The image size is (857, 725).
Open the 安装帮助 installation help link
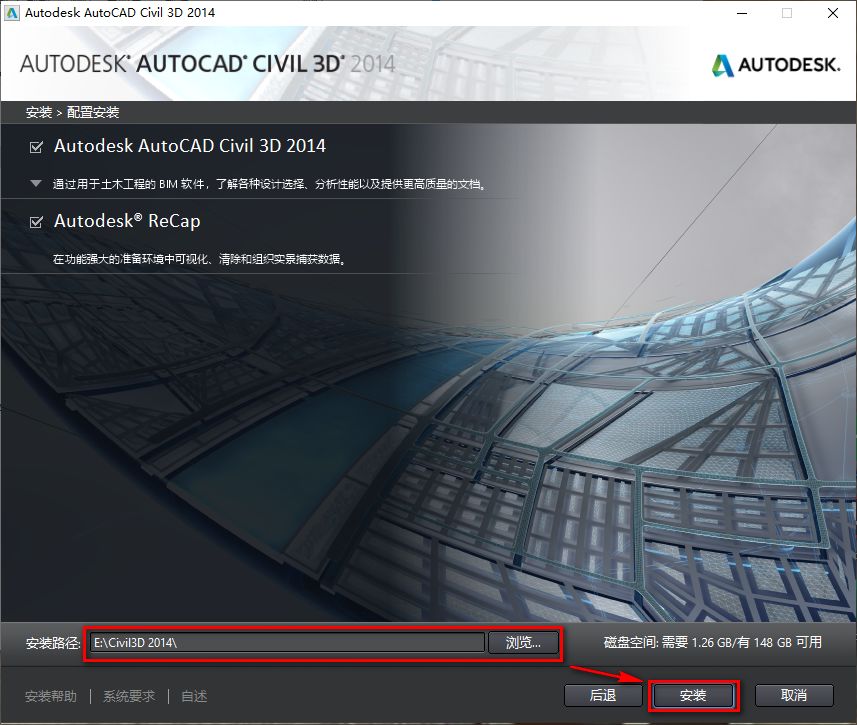49,695
